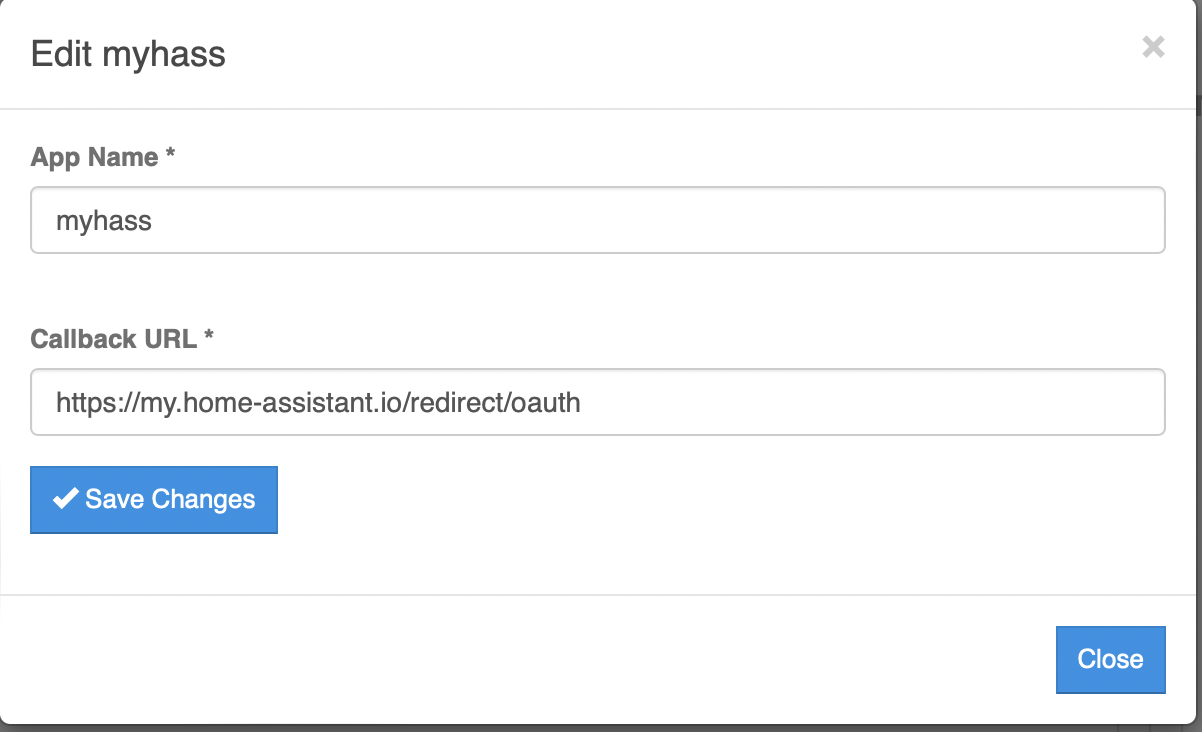The height and width of the screenshot is (732, 1202).
Task: Click Save Changes to store the app settings
Action: click(153, 499)
